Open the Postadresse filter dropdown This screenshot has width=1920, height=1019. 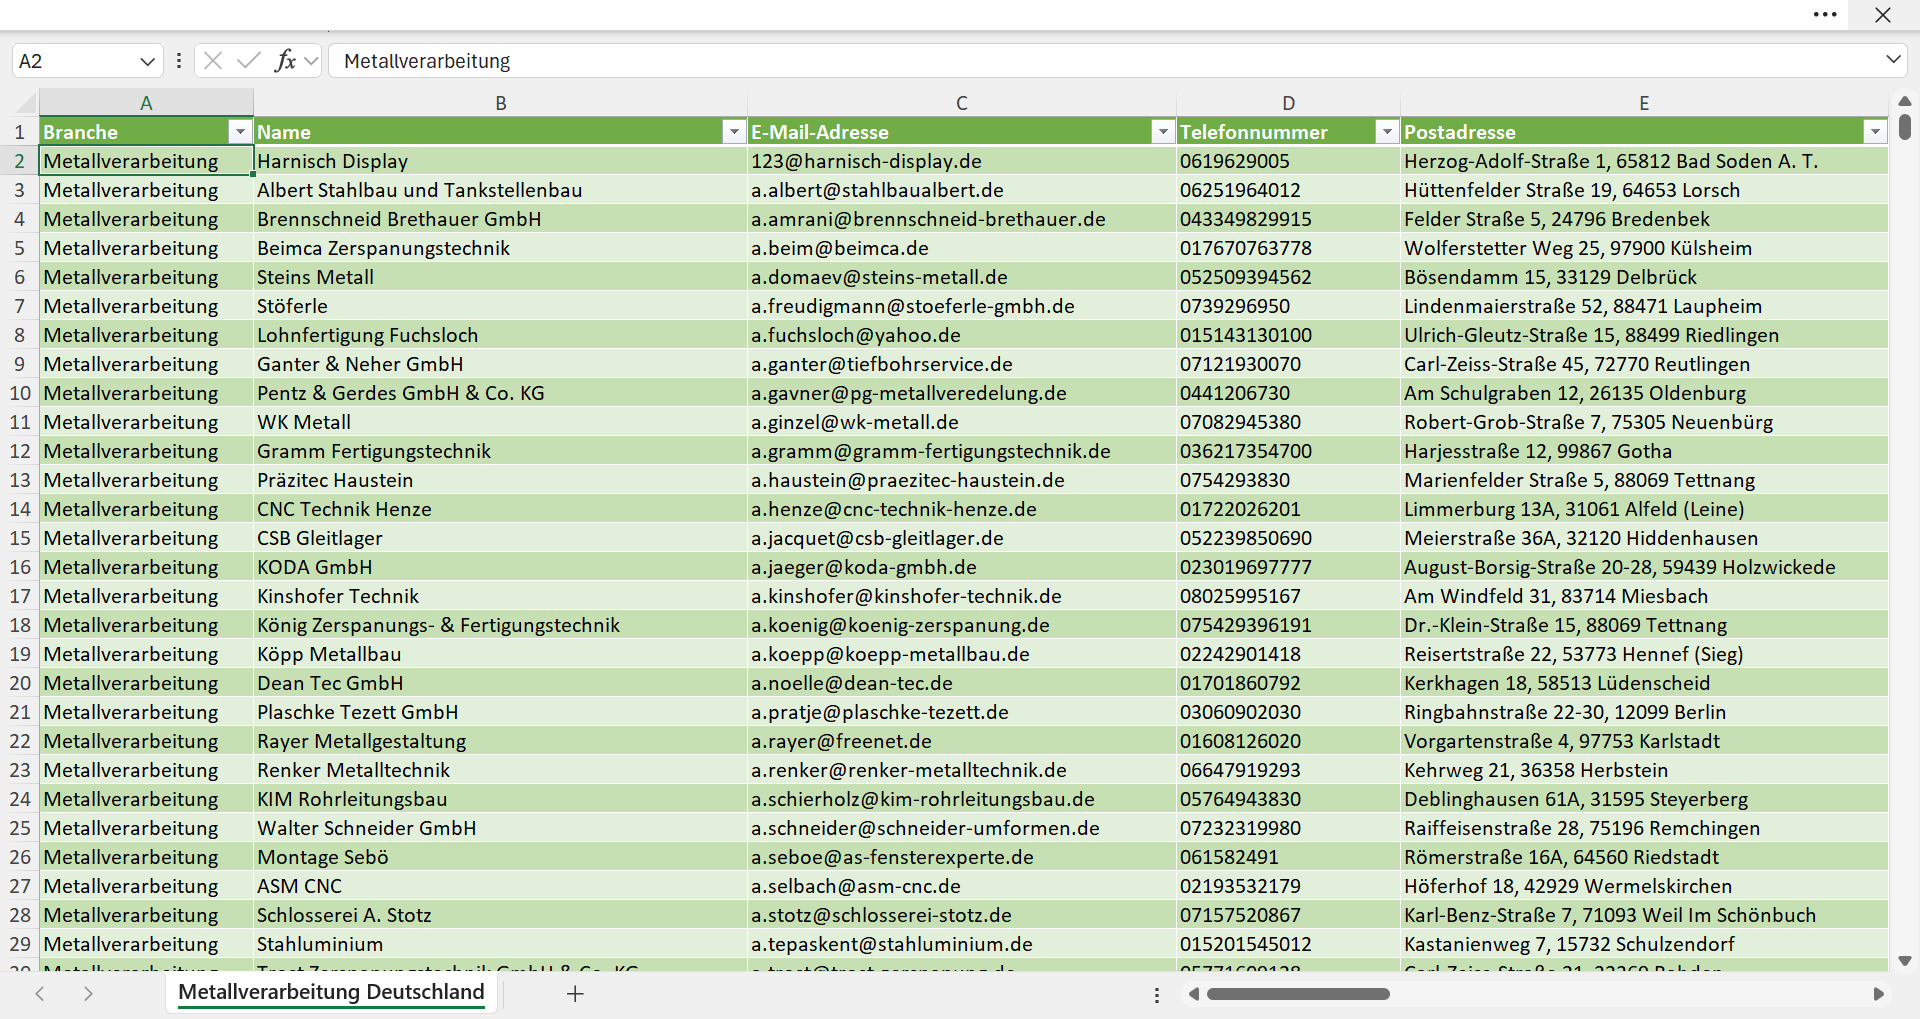1875,132
